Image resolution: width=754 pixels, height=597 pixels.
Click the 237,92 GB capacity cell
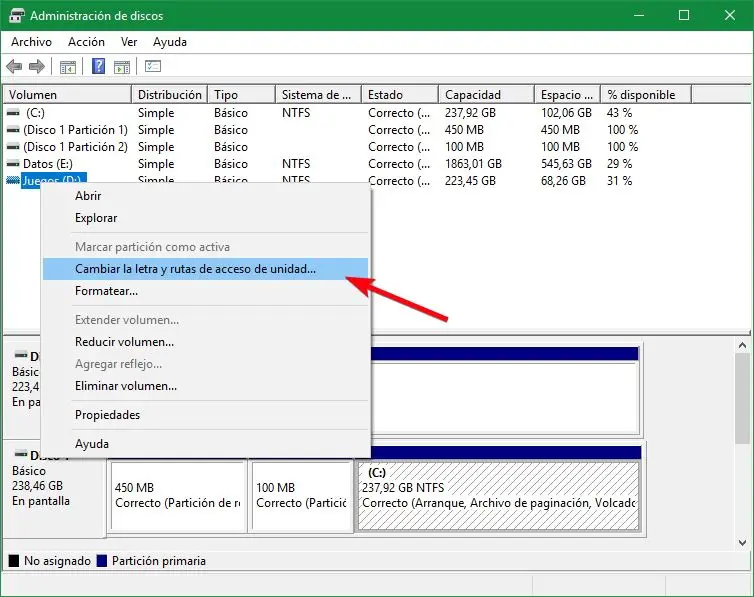point(470,112)
